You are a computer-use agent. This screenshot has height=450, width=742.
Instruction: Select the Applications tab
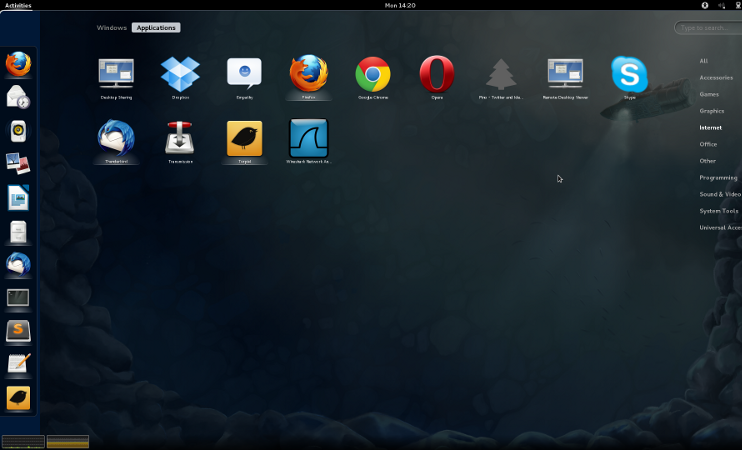tap(156, 28)
